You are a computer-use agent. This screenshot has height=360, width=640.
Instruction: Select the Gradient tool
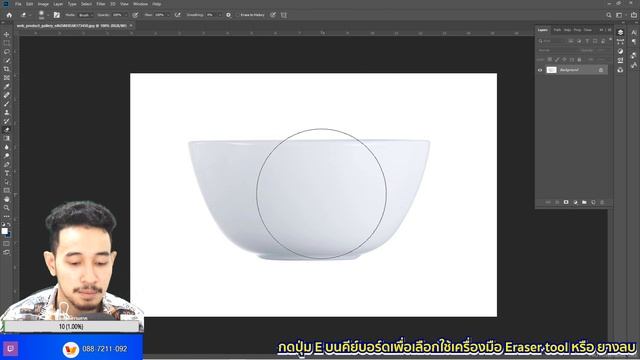(x=7, y=138)
